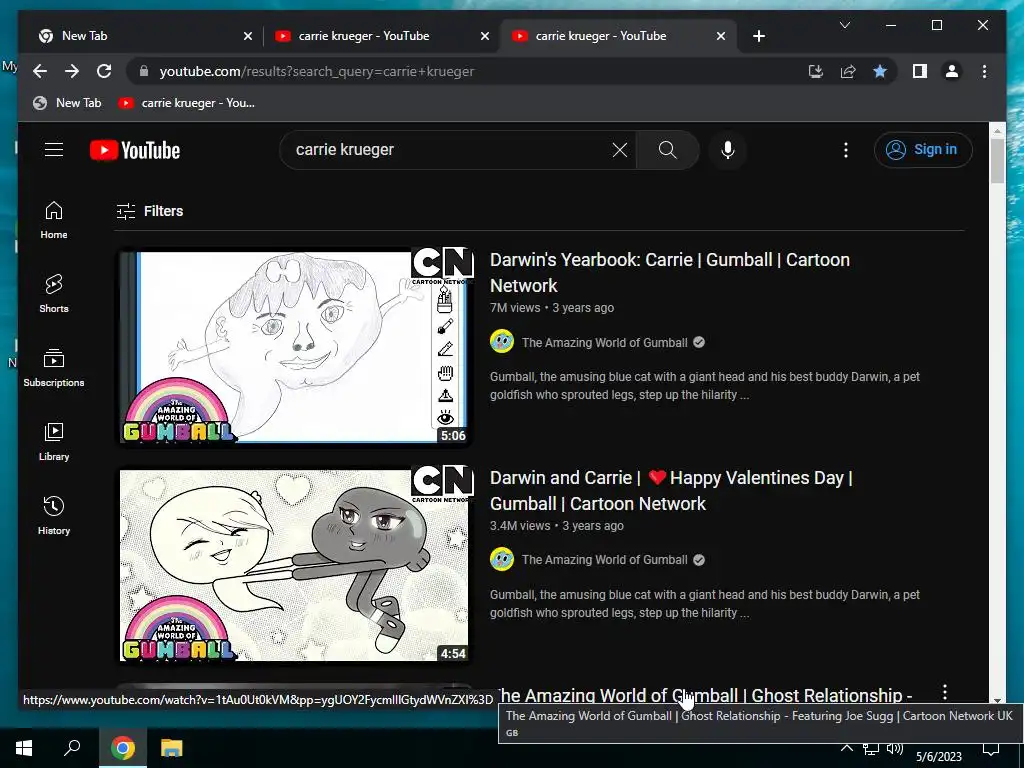Open Chrome profile icon
The width and height of the screenshot is (1024, 768).
coord(952,71)
